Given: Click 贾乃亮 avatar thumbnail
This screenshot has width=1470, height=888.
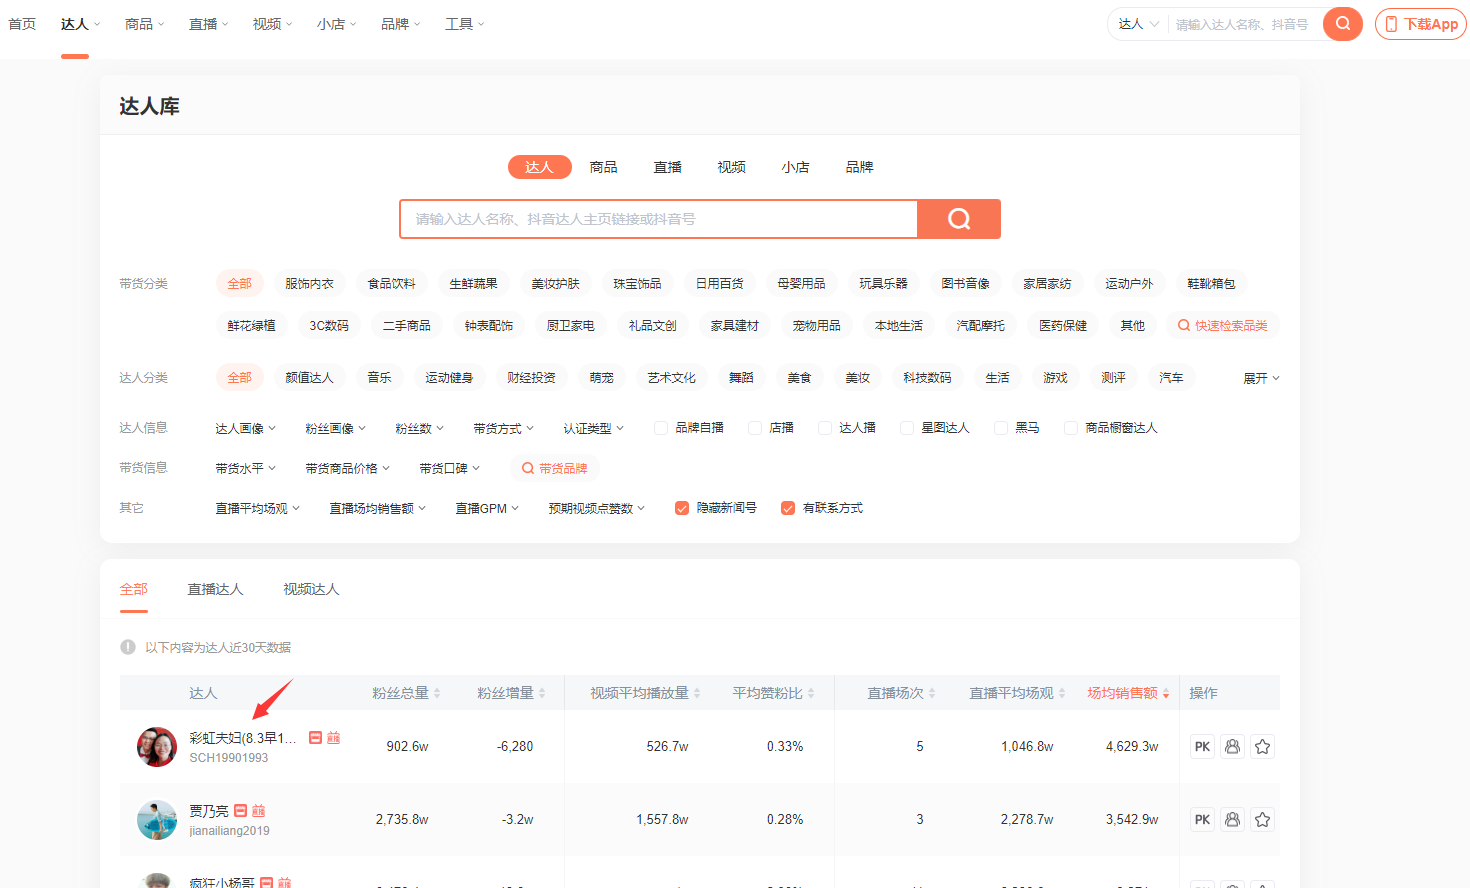Looking at the screenshot, I should tap(157, 820).
